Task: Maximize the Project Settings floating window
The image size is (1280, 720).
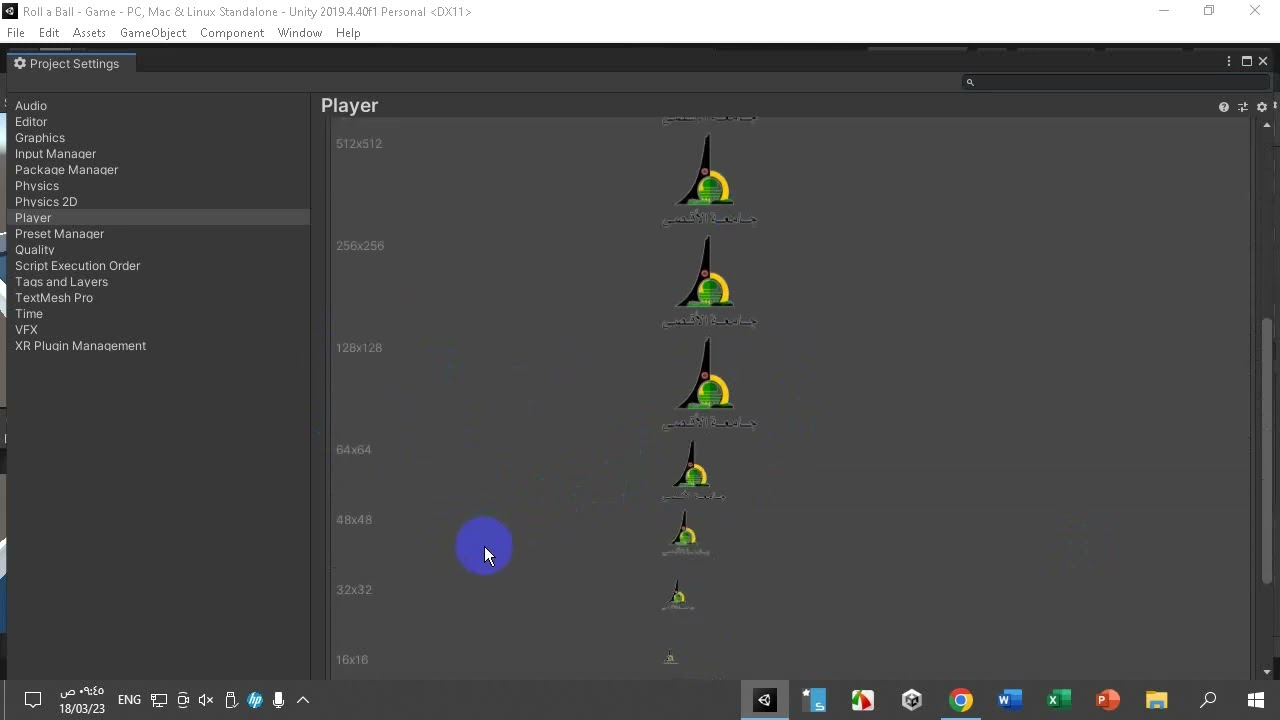Action: click(x=1247, y=62)
